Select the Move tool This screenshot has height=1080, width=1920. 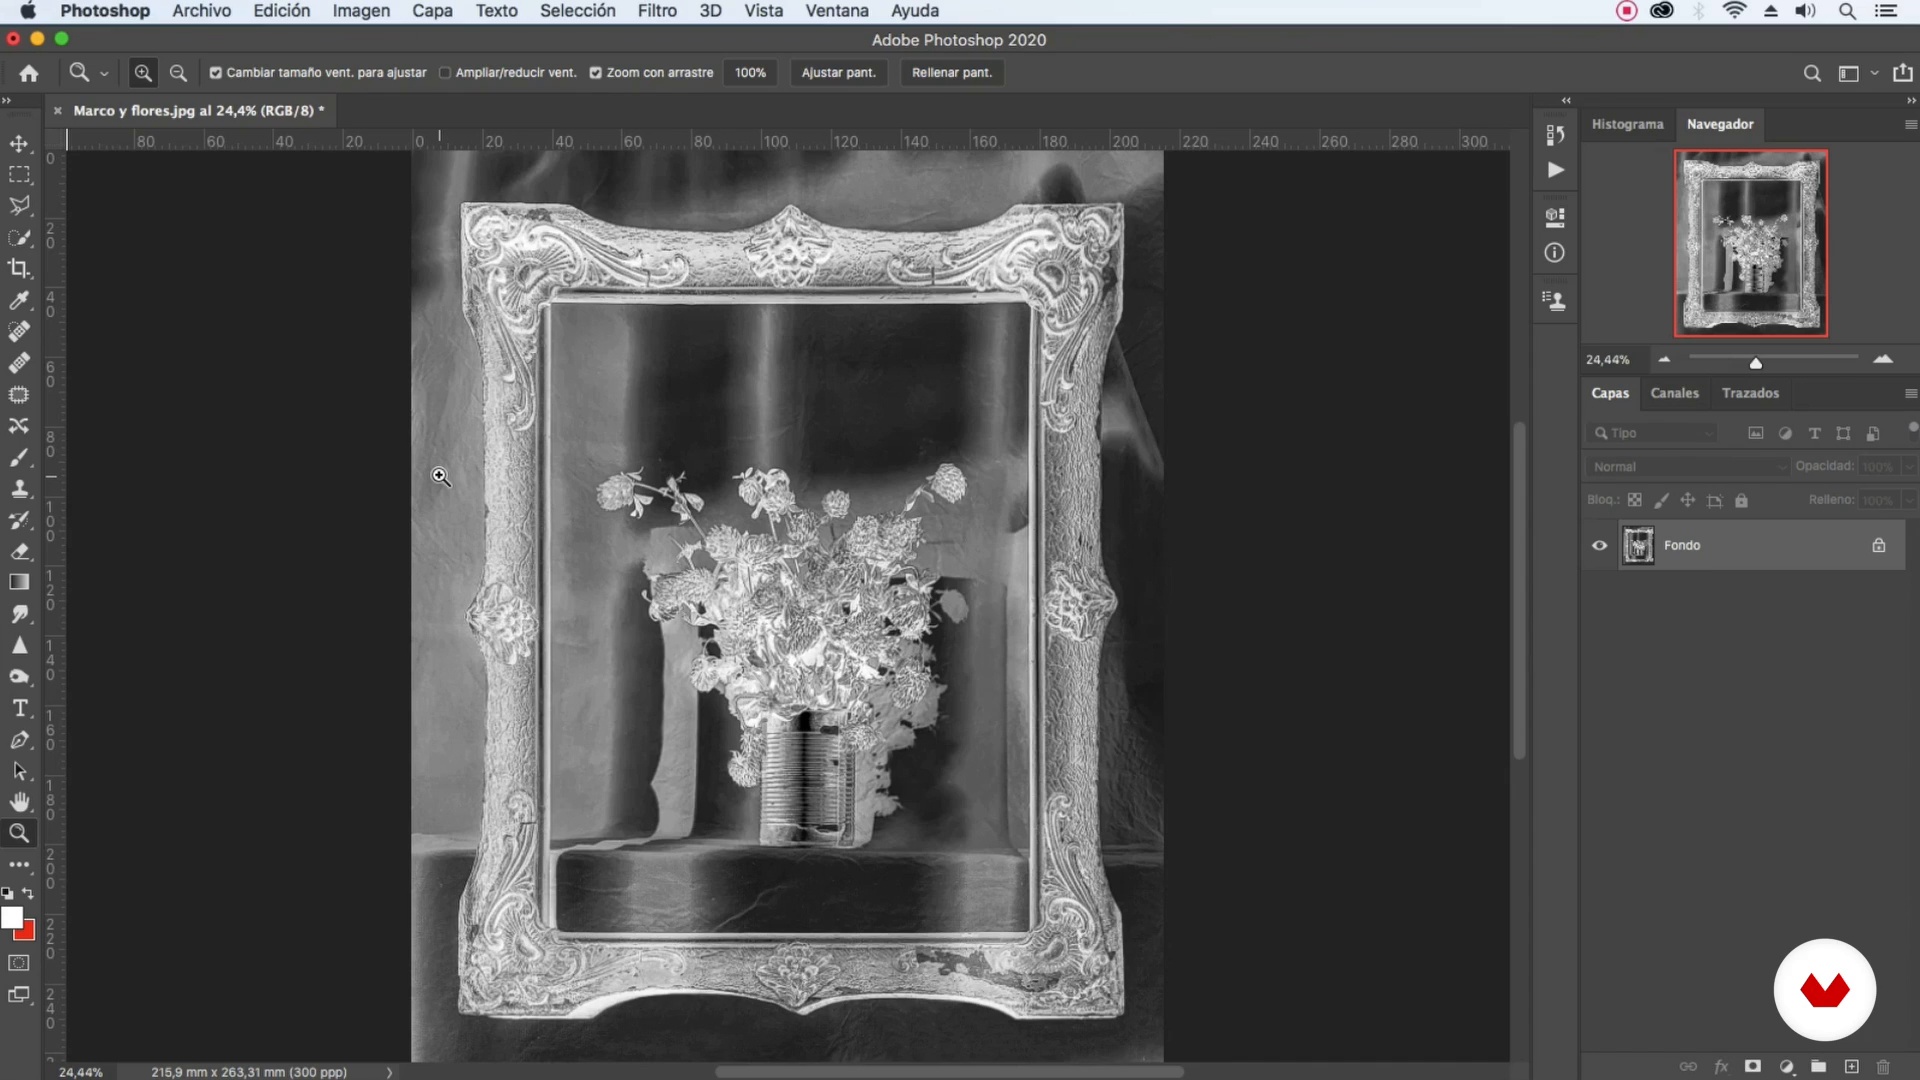point(19,143)
